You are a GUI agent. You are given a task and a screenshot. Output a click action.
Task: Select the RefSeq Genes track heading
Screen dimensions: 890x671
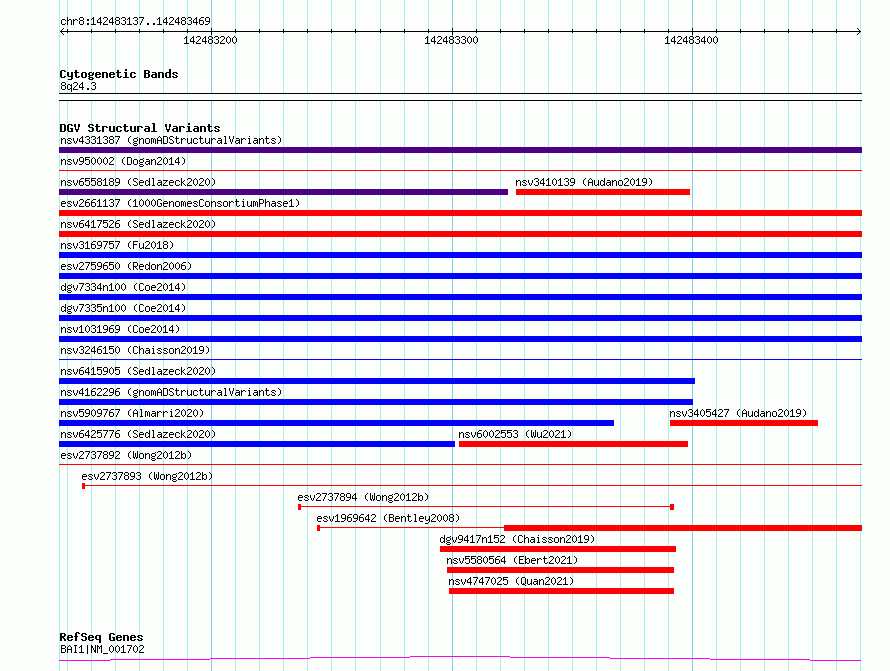pos(101,637)
